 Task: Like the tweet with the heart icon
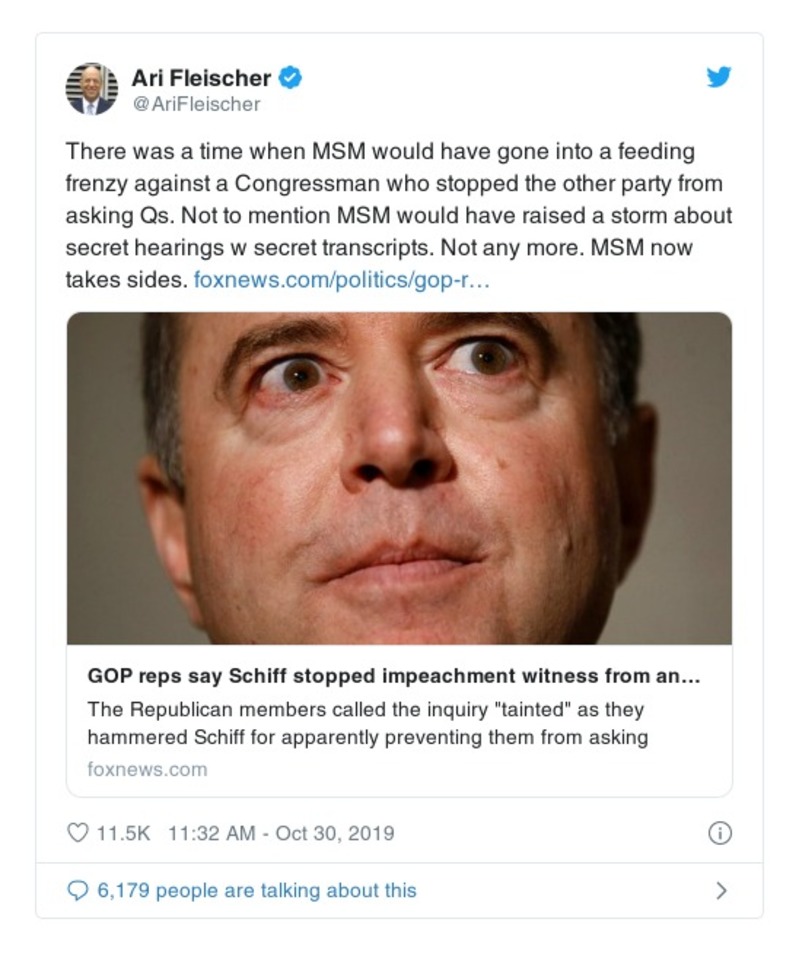[x=77, y=833]
